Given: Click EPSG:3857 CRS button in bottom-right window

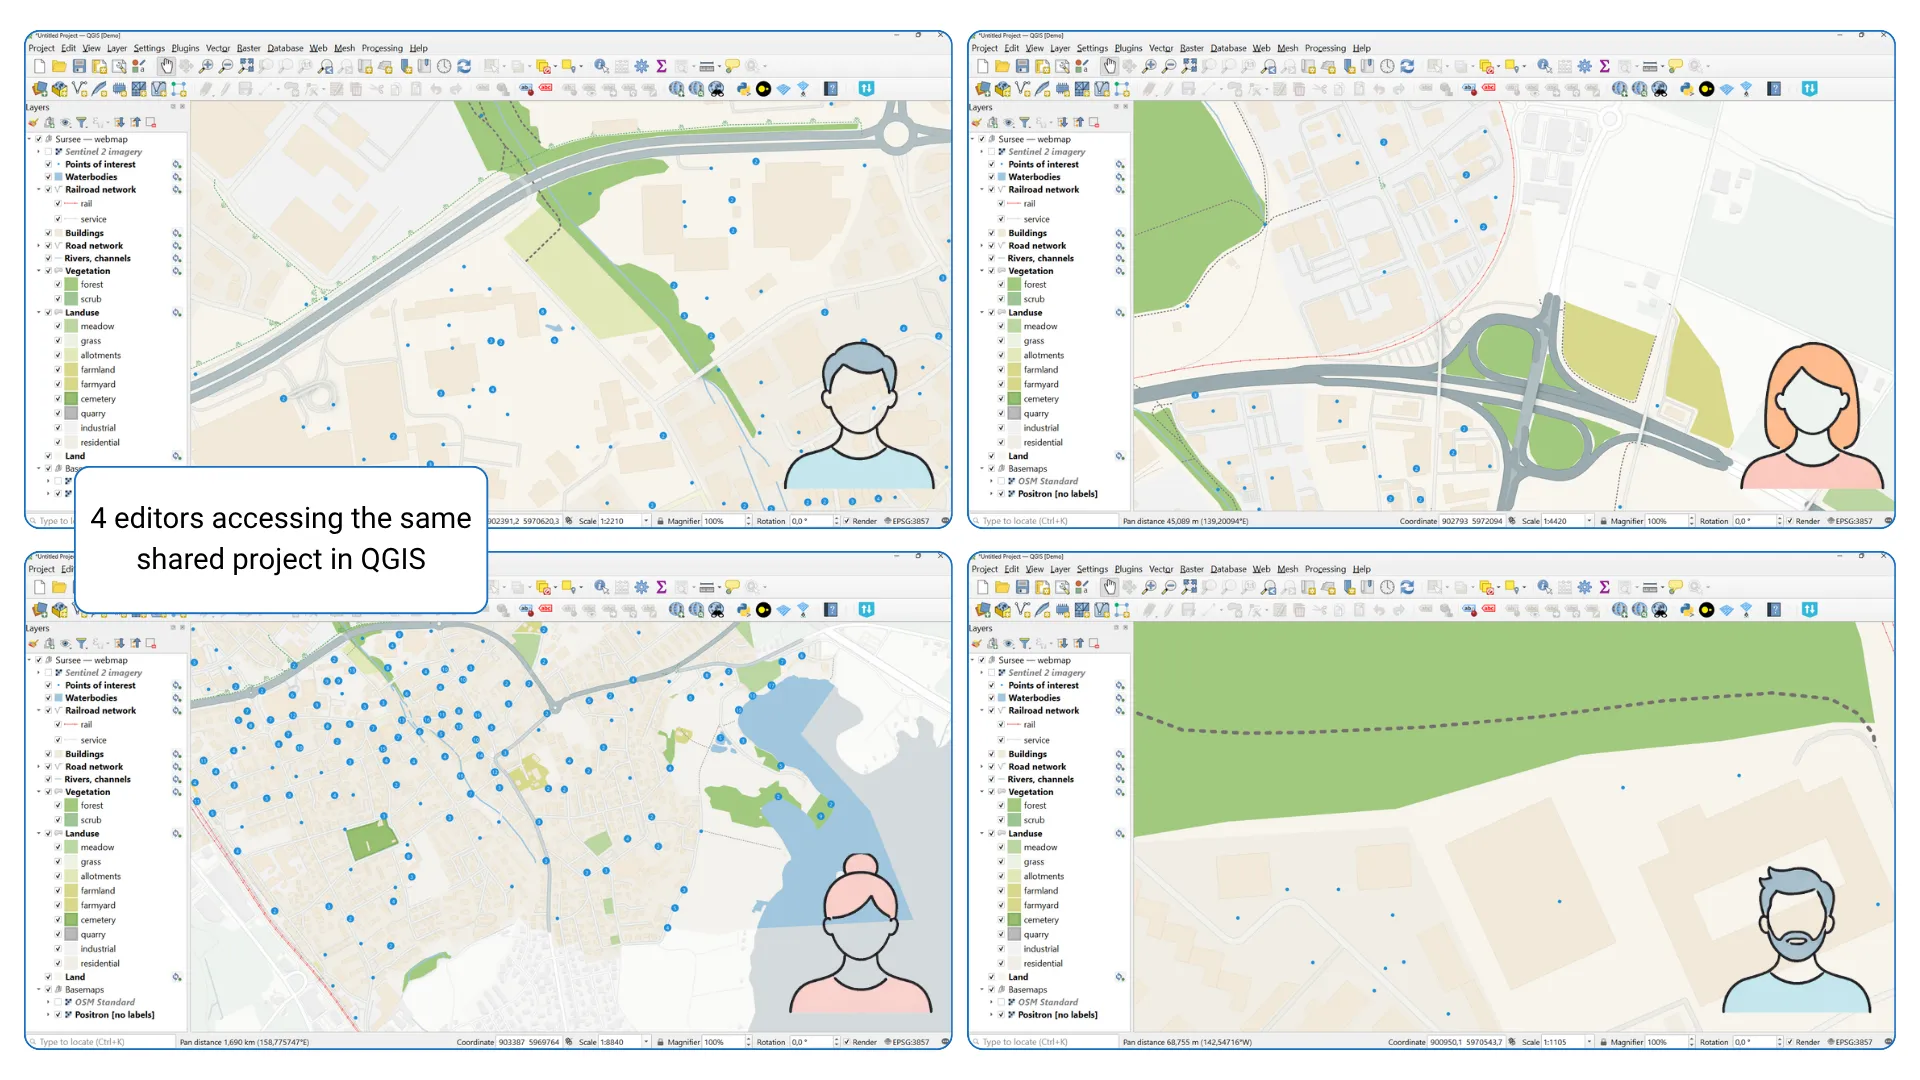Looking at the screenshot, I should 1849,1042.
